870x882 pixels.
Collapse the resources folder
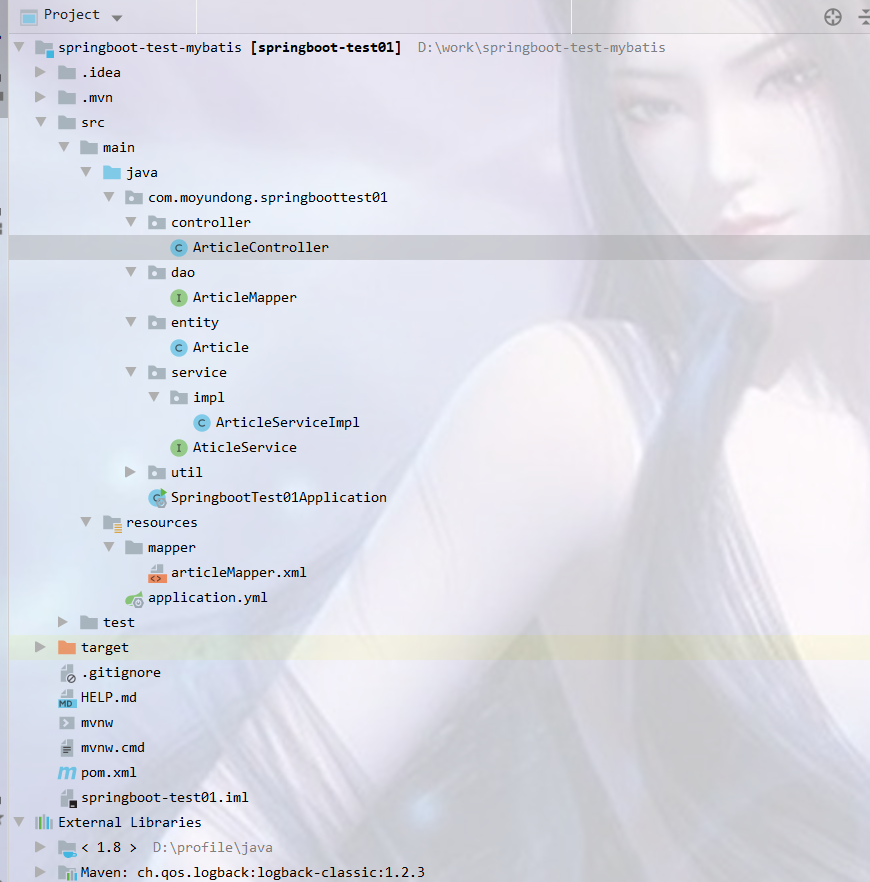tap(87, 522)
